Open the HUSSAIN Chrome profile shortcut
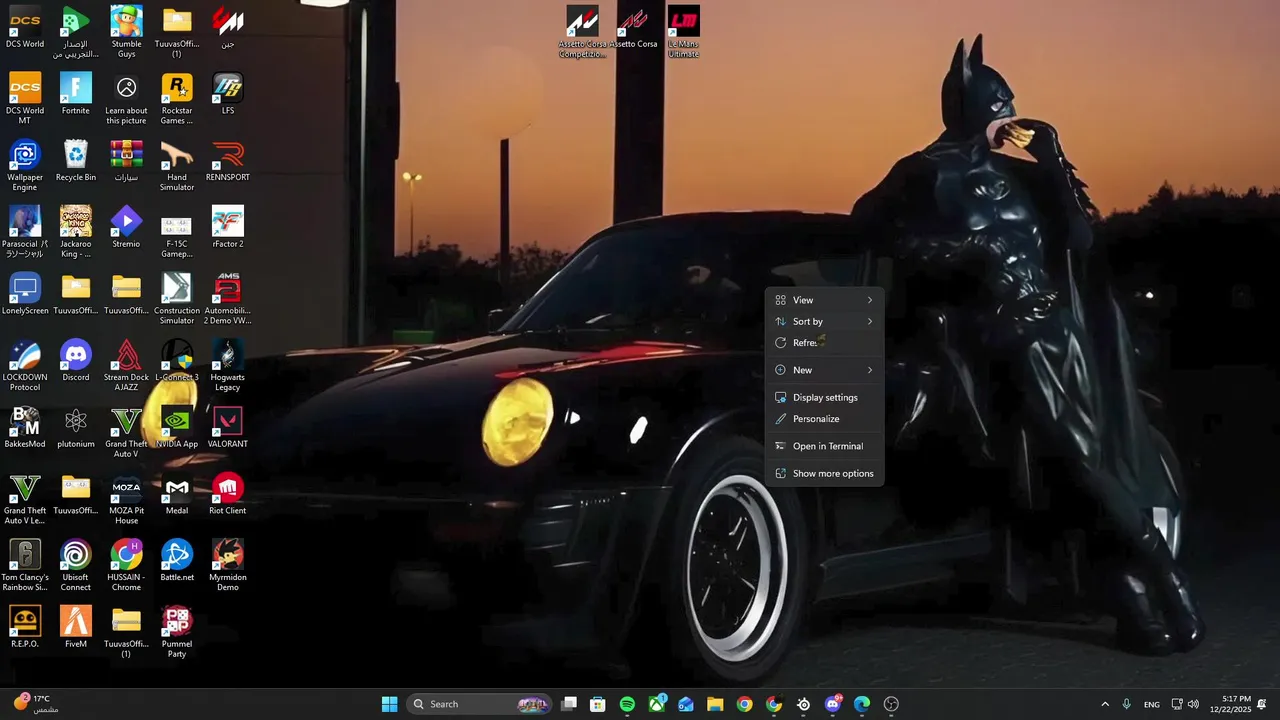 coord(126,565)
